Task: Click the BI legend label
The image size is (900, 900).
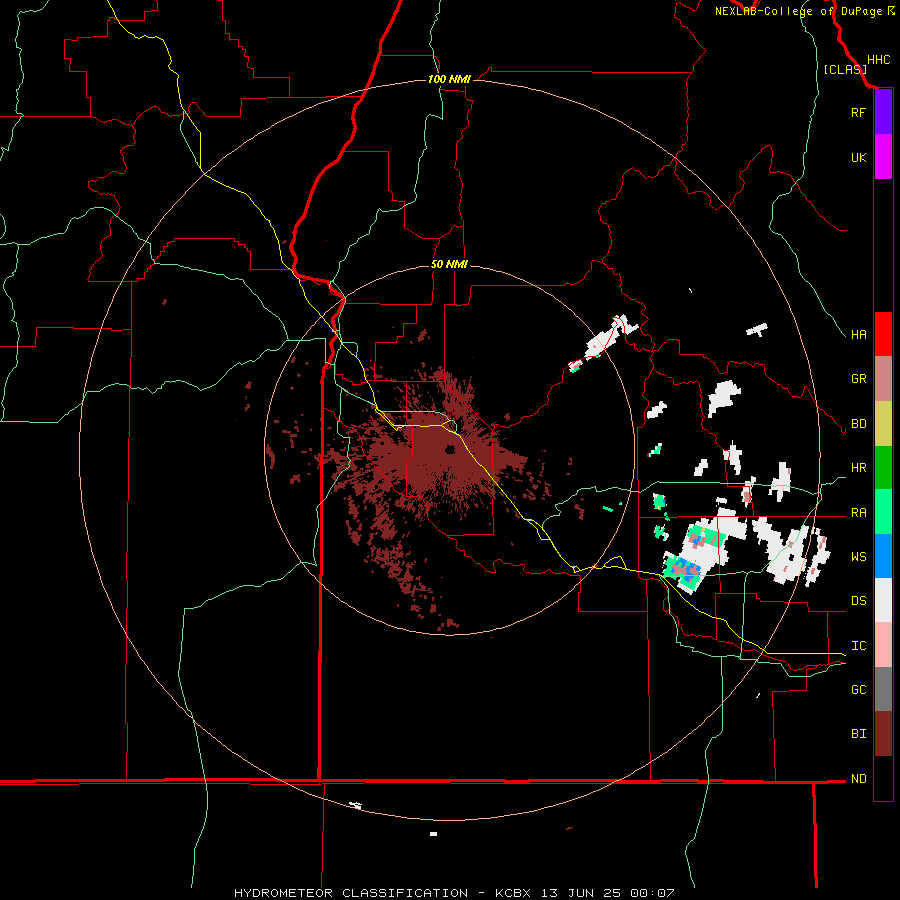Action: (x=858, y=734)
